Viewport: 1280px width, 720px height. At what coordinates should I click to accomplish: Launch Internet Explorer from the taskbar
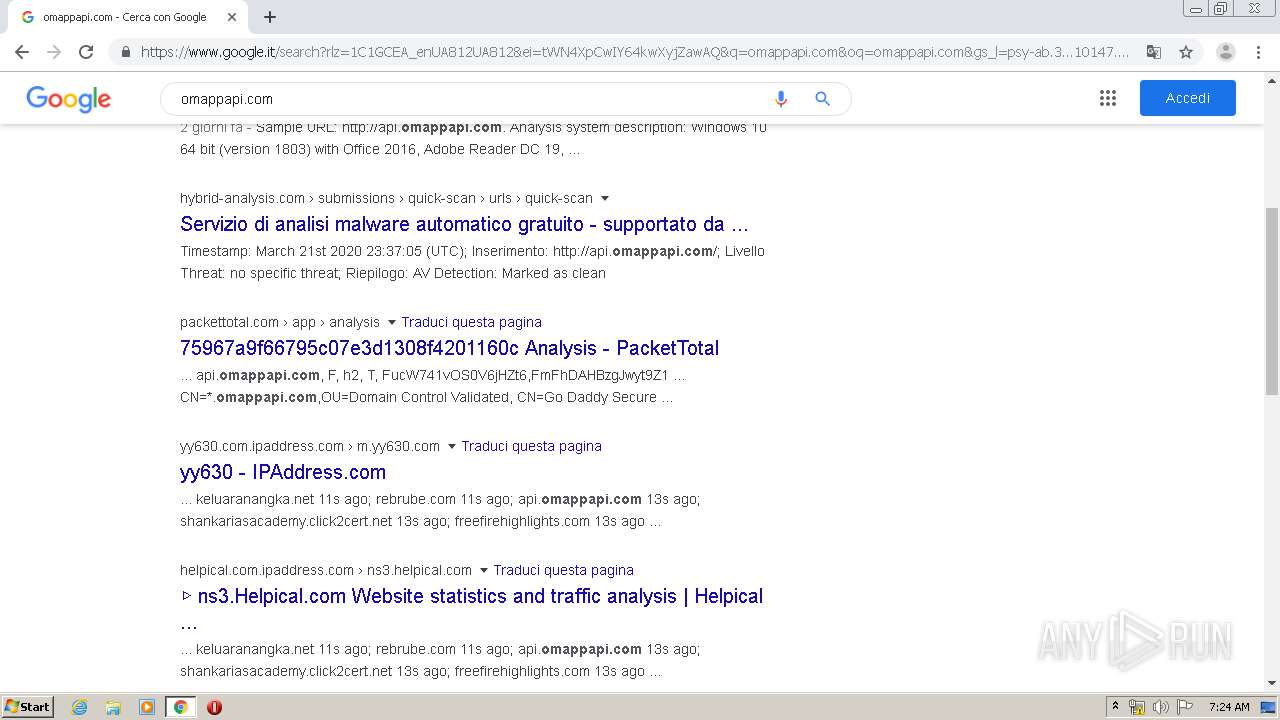(80, 707)
